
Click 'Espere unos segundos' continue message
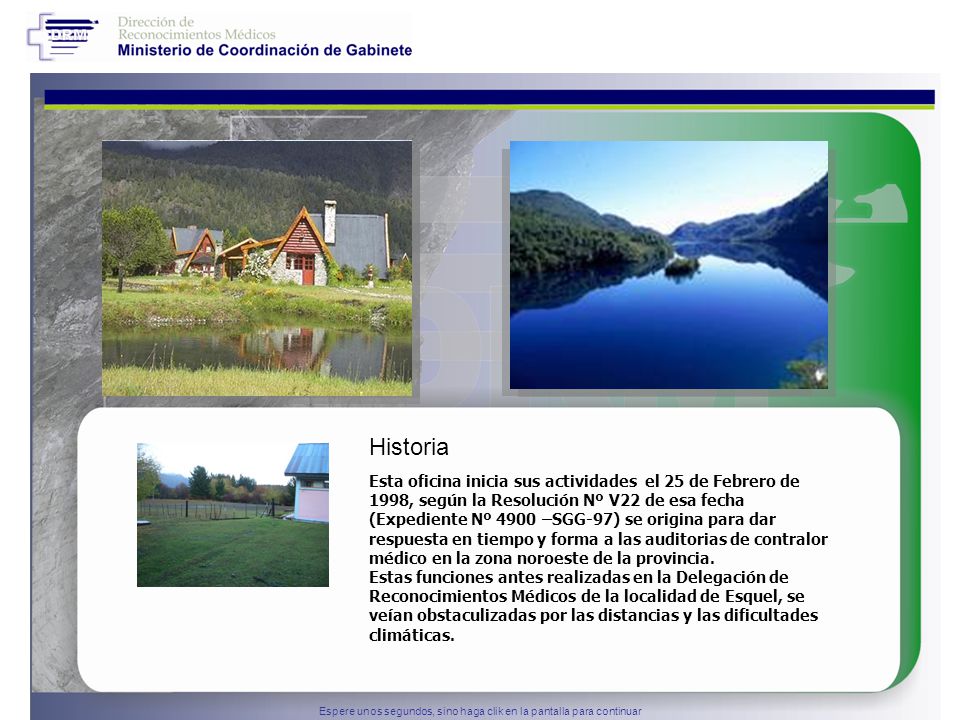480,711
